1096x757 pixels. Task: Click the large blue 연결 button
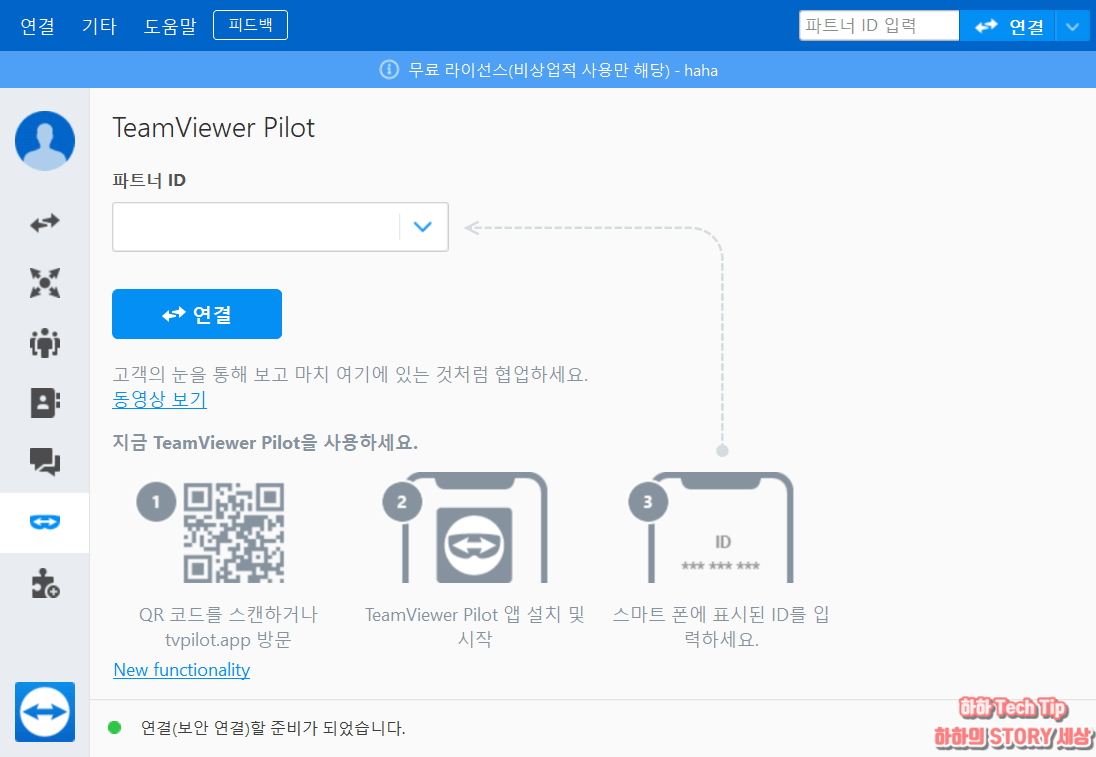[x=197, y=314]
